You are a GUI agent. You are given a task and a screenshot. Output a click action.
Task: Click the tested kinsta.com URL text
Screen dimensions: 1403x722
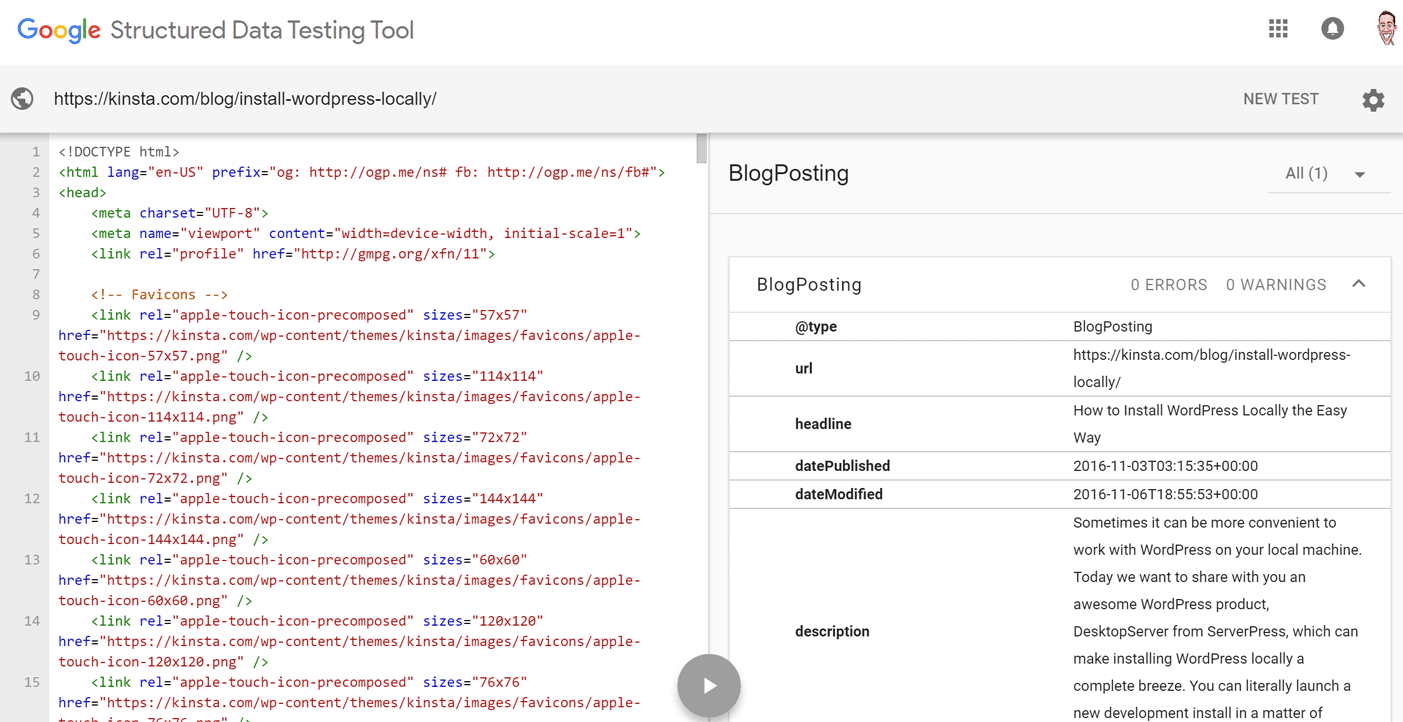coord(245,99)
